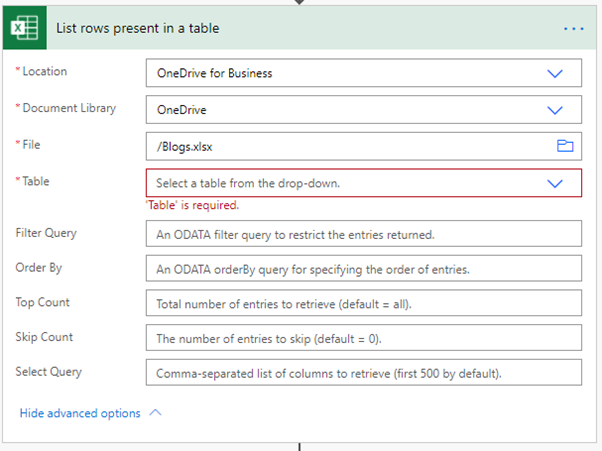Screen dimensions: 602x451
Task: Click the List rows present in a table title
Action: pyautogui.click(x=138, y=28)
